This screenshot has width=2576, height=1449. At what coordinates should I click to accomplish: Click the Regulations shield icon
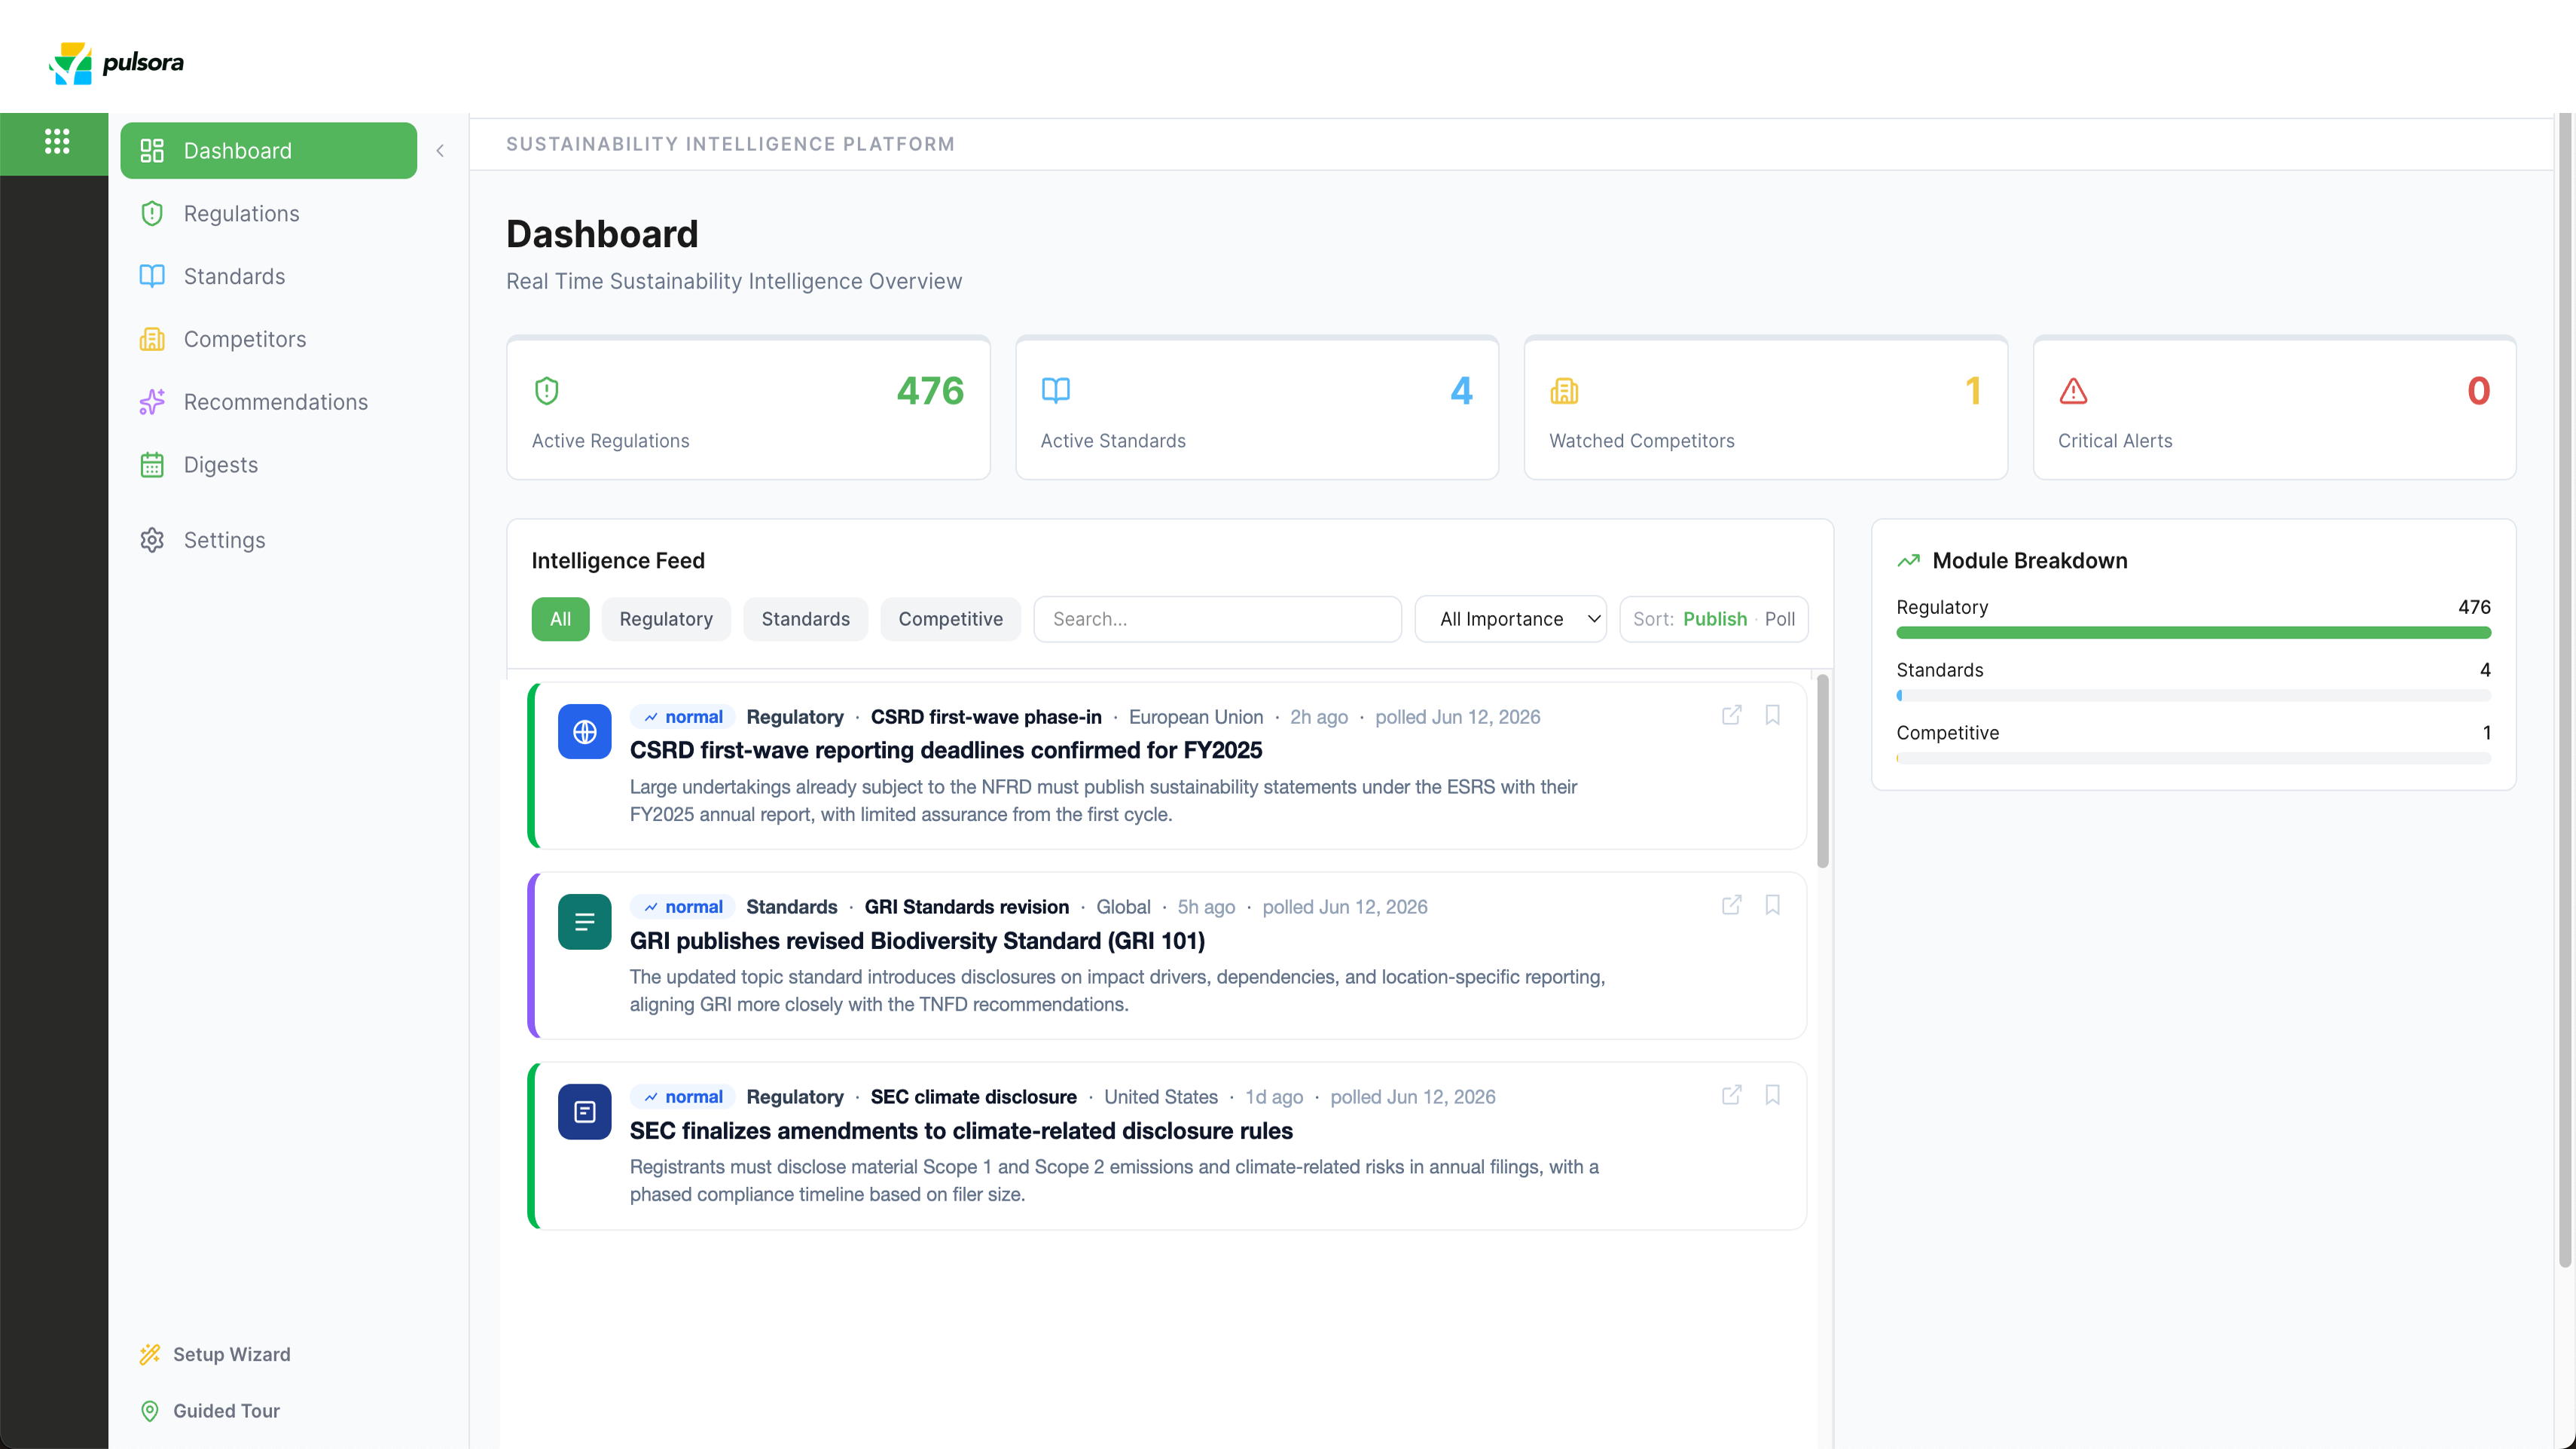[152, 213]
